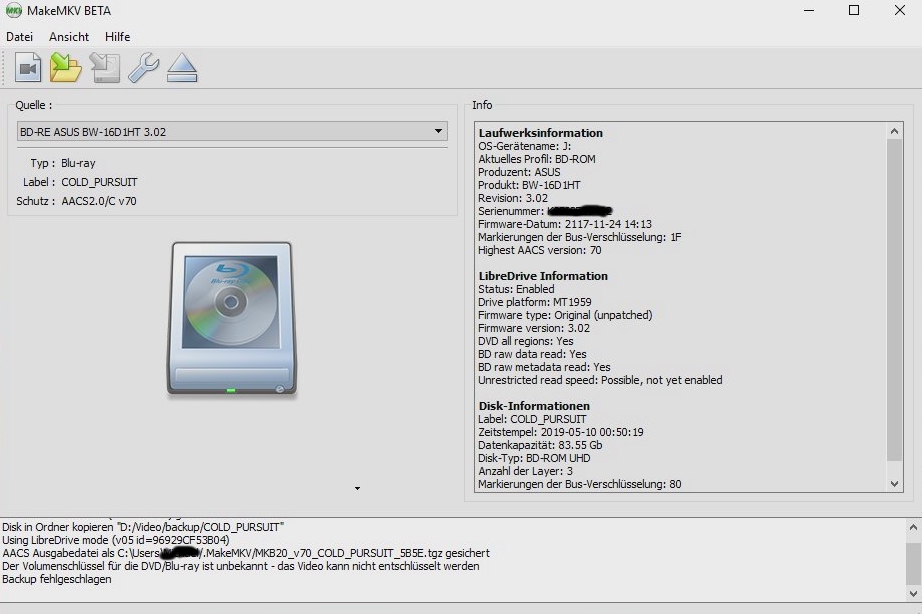922x614 pixels.
Task: Click the Produkt: BW-16D1HT line
Action: [x=529, y=185]
